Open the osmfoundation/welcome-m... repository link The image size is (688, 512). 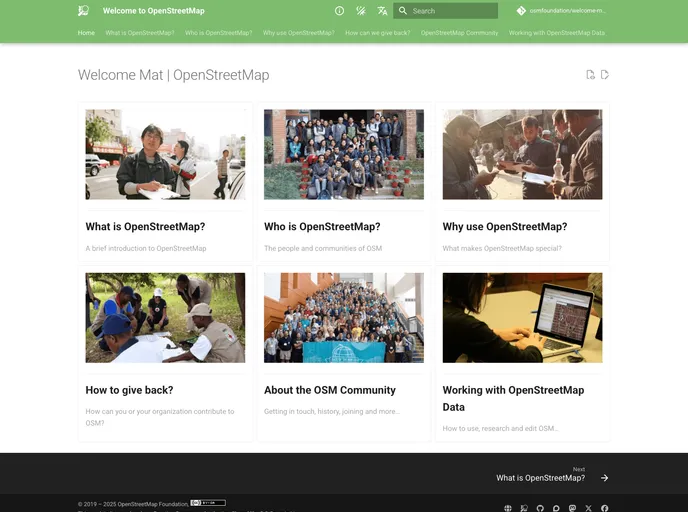567,11
